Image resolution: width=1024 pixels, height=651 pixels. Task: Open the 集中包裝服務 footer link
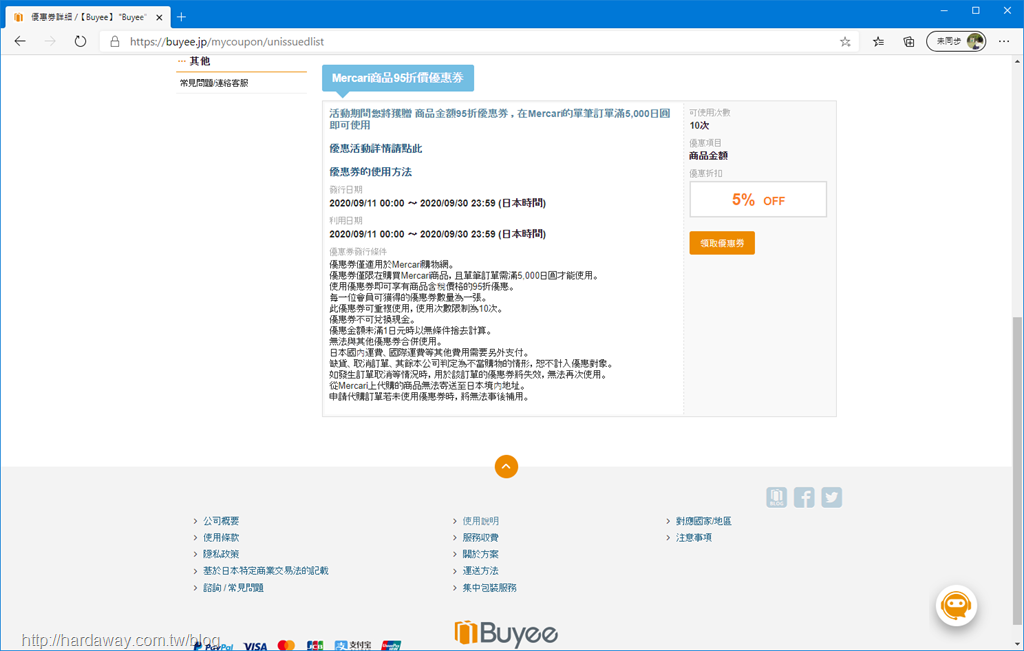(x=489, y=588)
